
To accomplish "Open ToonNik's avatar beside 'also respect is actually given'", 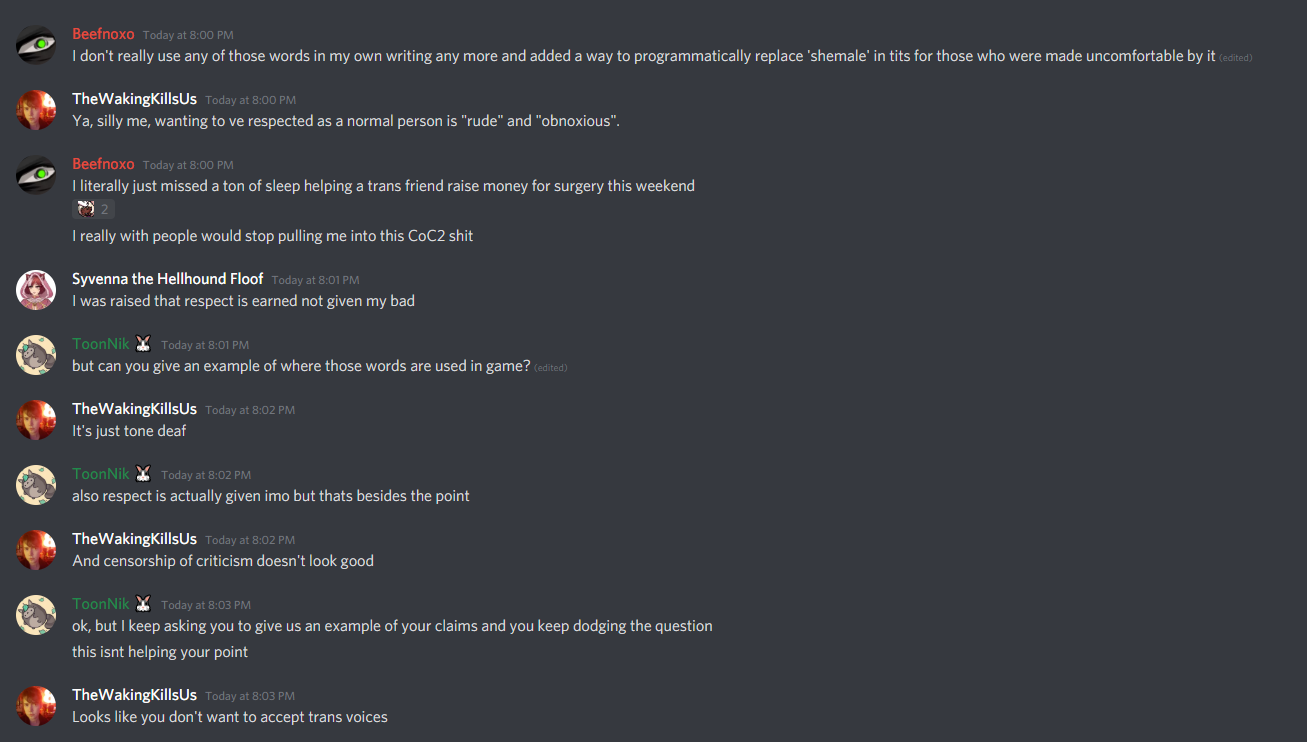I will [36, 485].
